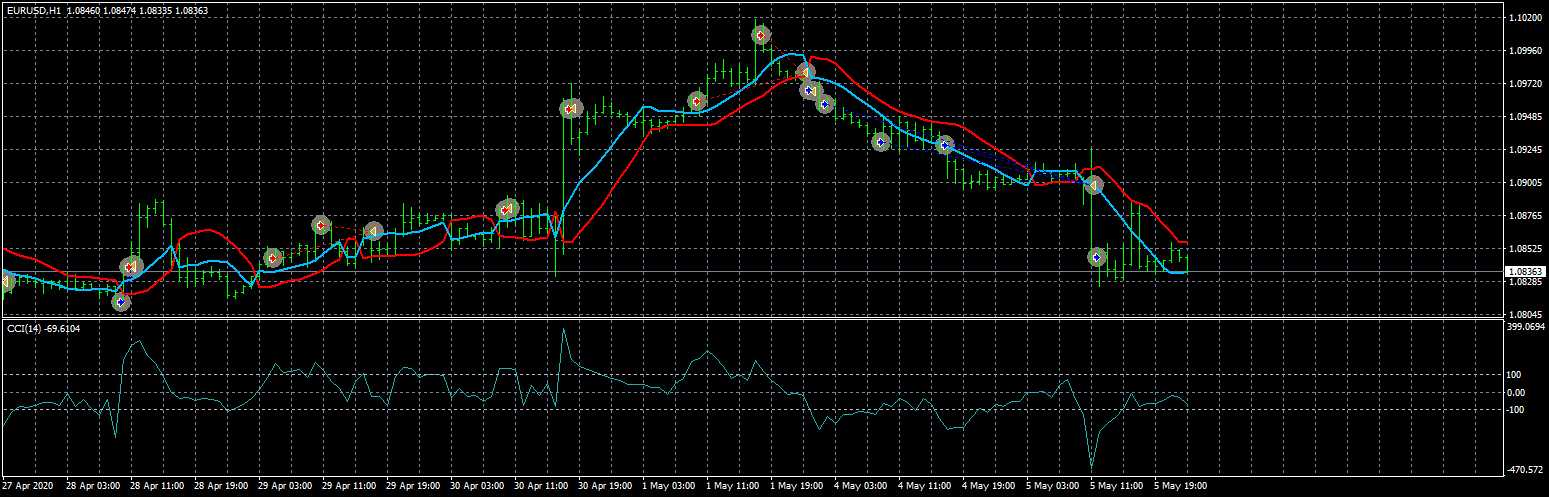This screenshot has width=1549, height=497.
Task: Click the CCI(14) -69.6104 indicator label
Action: click(43, 328)
